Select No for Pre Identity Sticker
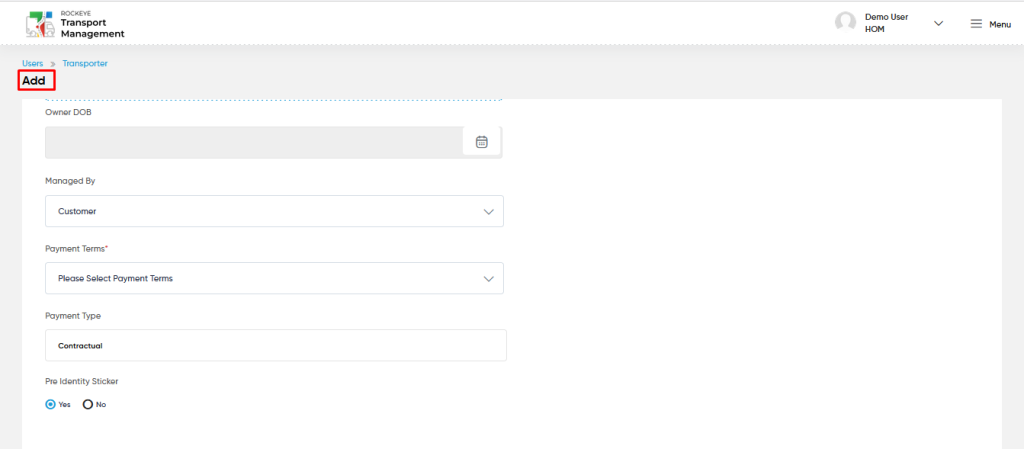Image resolution: width=1024 pixels, height=449 pixels. point(88,405)
